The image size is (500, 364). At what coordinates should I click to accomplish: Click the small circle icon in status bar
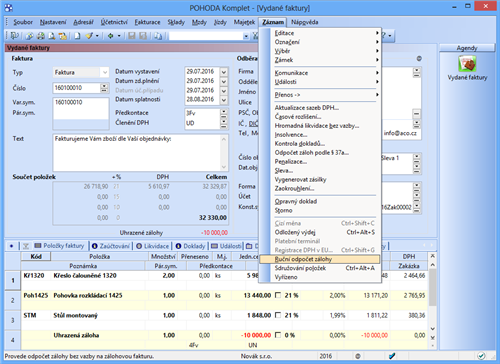358,356
